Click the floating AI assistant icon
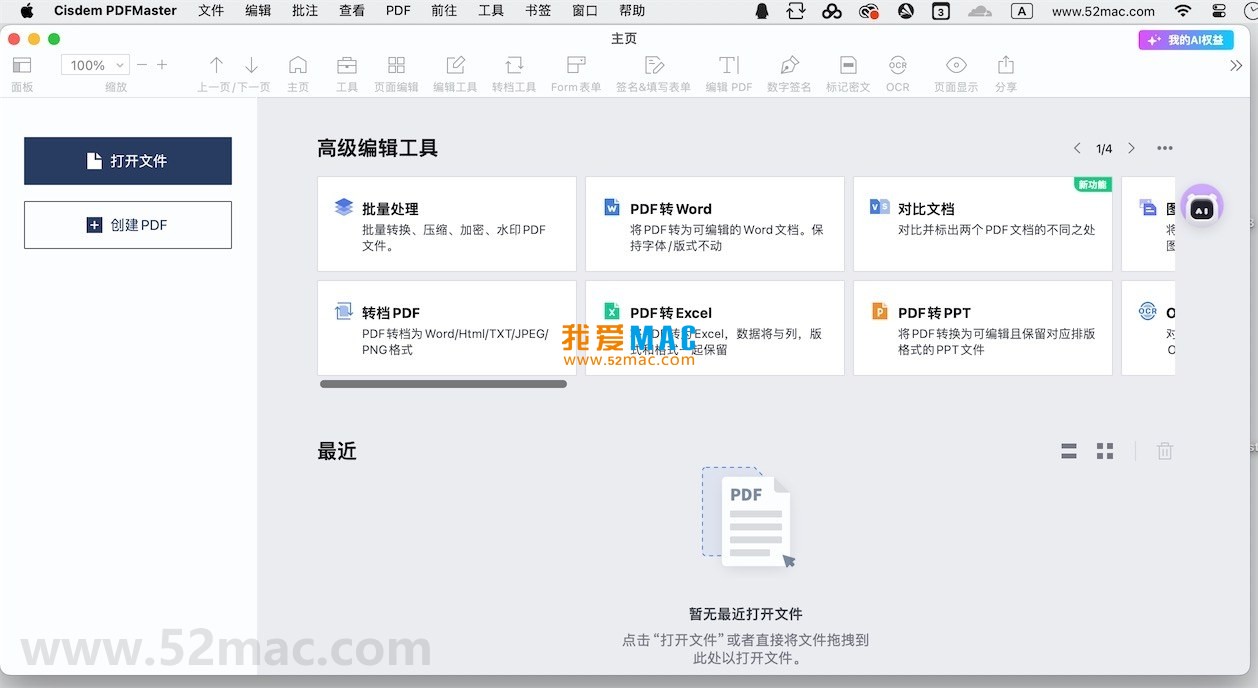The height and width of the screenshot is (688, 1258). click(x=1201, y=209)
